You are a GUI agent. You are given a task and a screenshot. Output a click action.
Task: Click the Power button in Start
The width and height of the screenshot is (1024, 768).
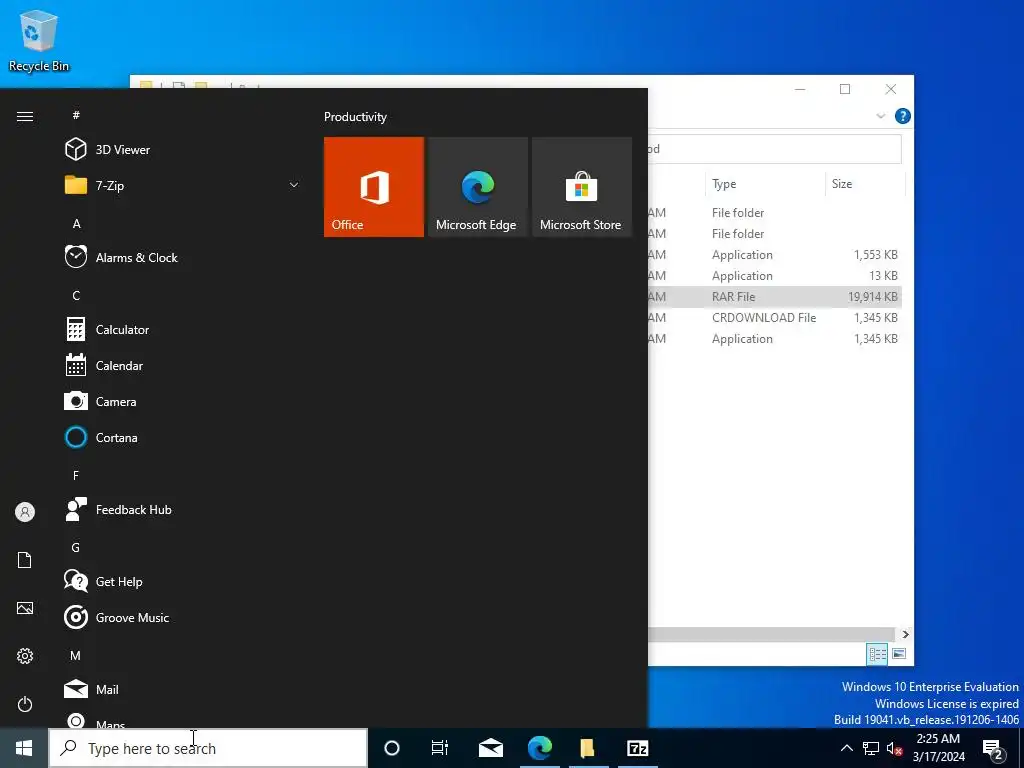pos(25,704)
